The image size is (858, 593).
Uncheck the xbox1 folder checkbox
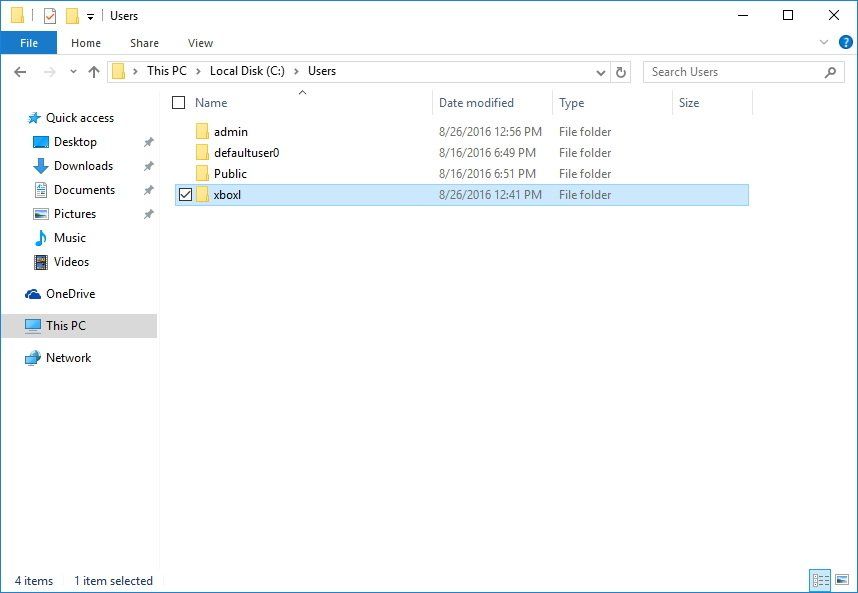click(x=185, y=194)
